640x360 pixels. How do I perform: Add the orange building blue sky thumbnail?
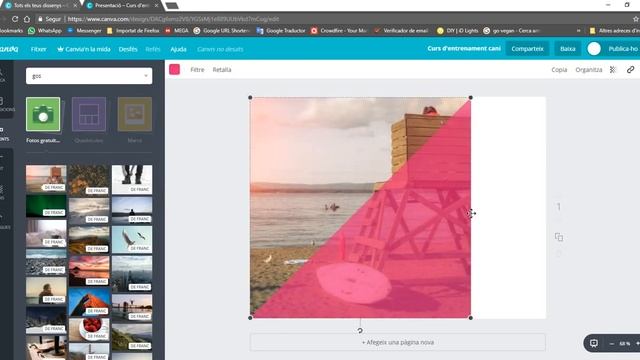[89, 302]
